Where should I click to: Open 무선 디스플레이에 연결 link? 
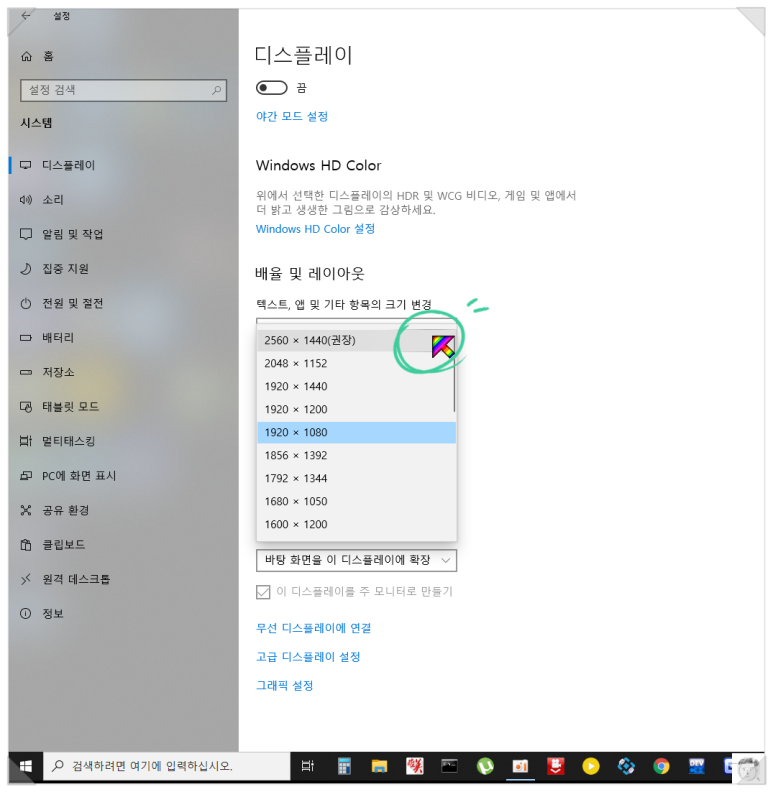[313, 628]
